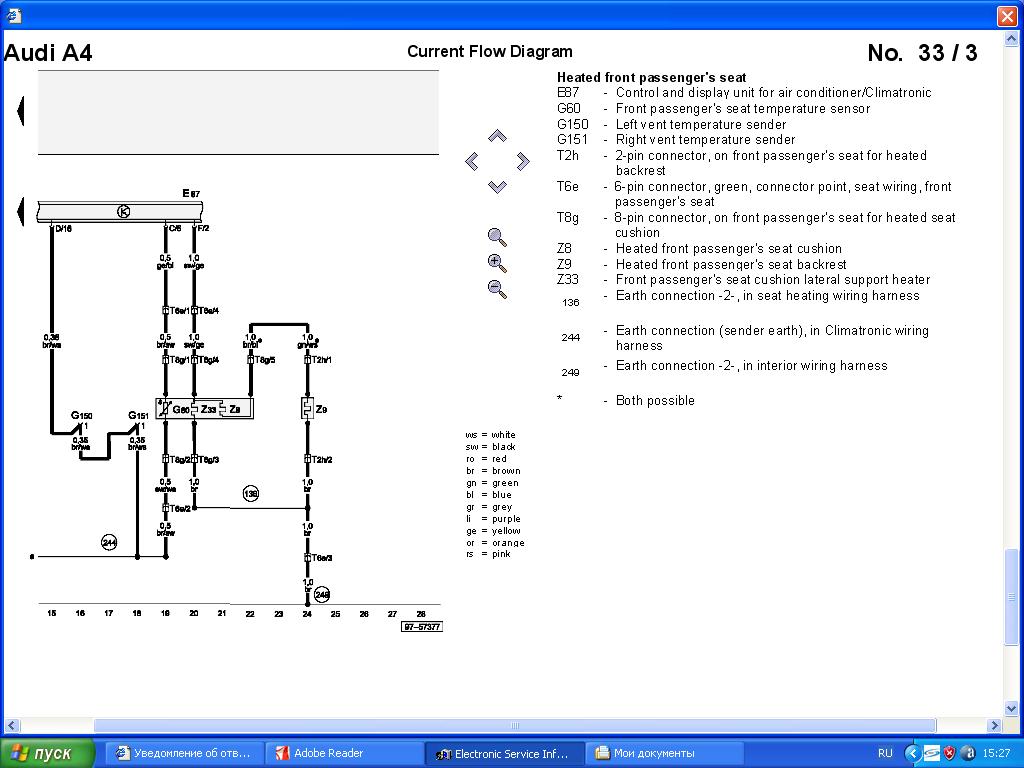Open the window system icon in the title bar
1024x768 pixels.
coord(14,15)
